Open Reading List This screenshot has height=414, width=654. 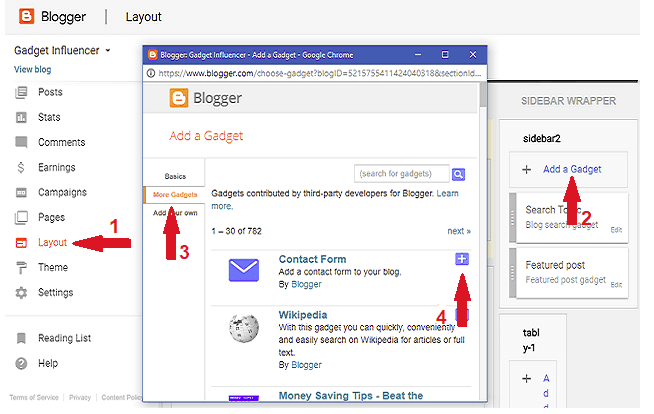pos(65,338)
